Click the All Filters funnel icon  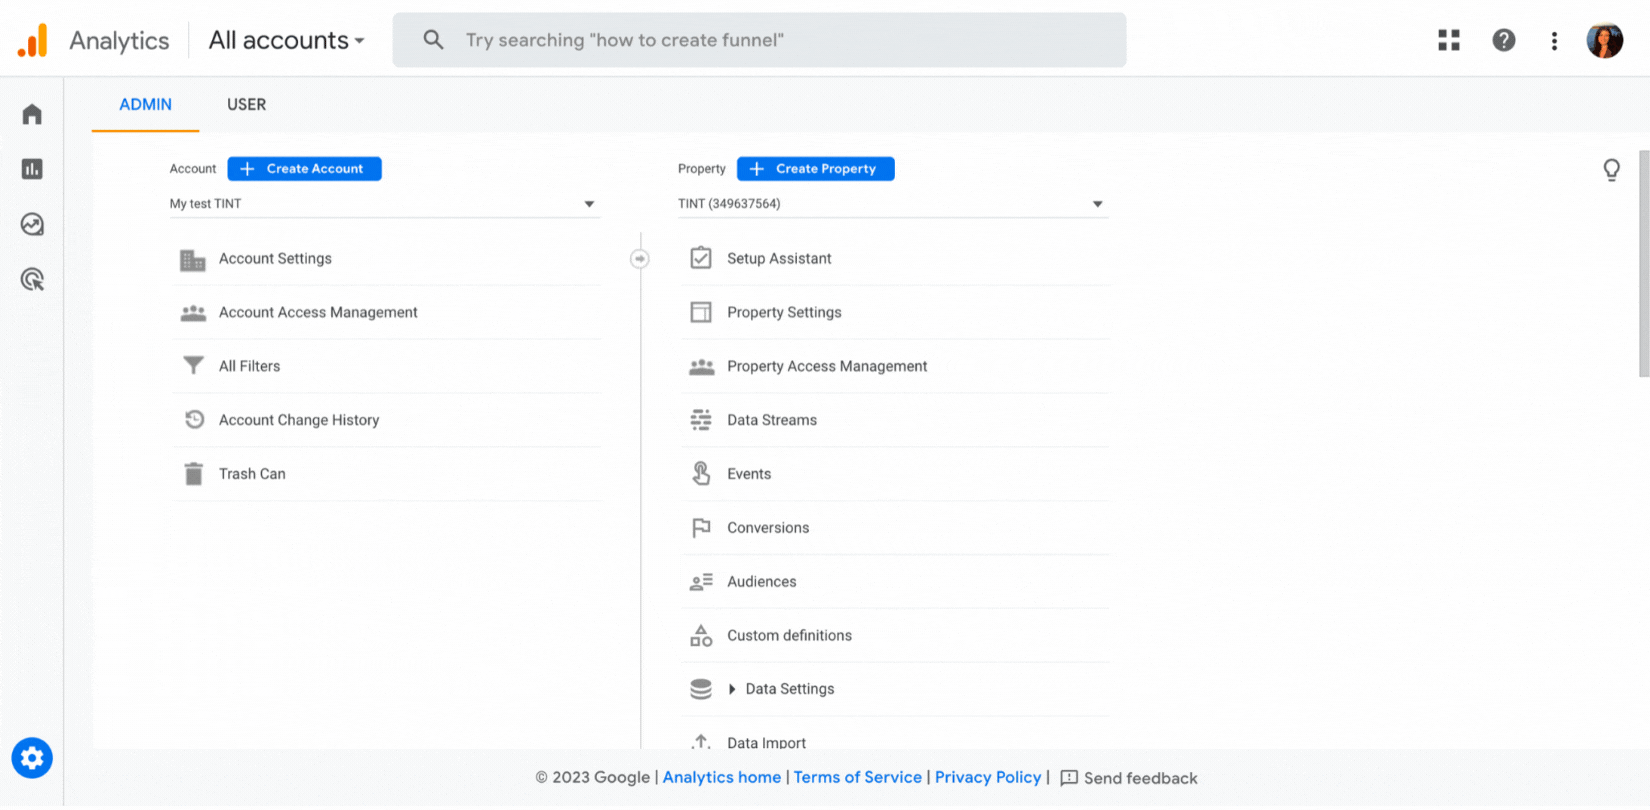tap(193, 366)
